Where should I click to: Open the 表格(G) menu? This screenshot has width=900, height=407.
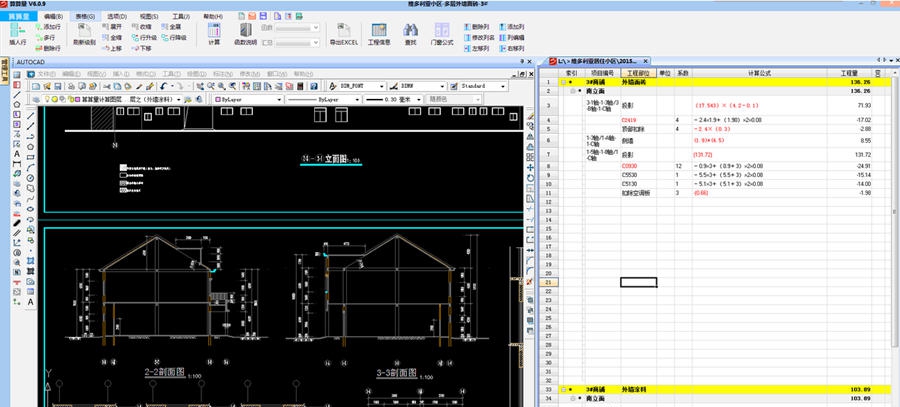tap(86, 17)
